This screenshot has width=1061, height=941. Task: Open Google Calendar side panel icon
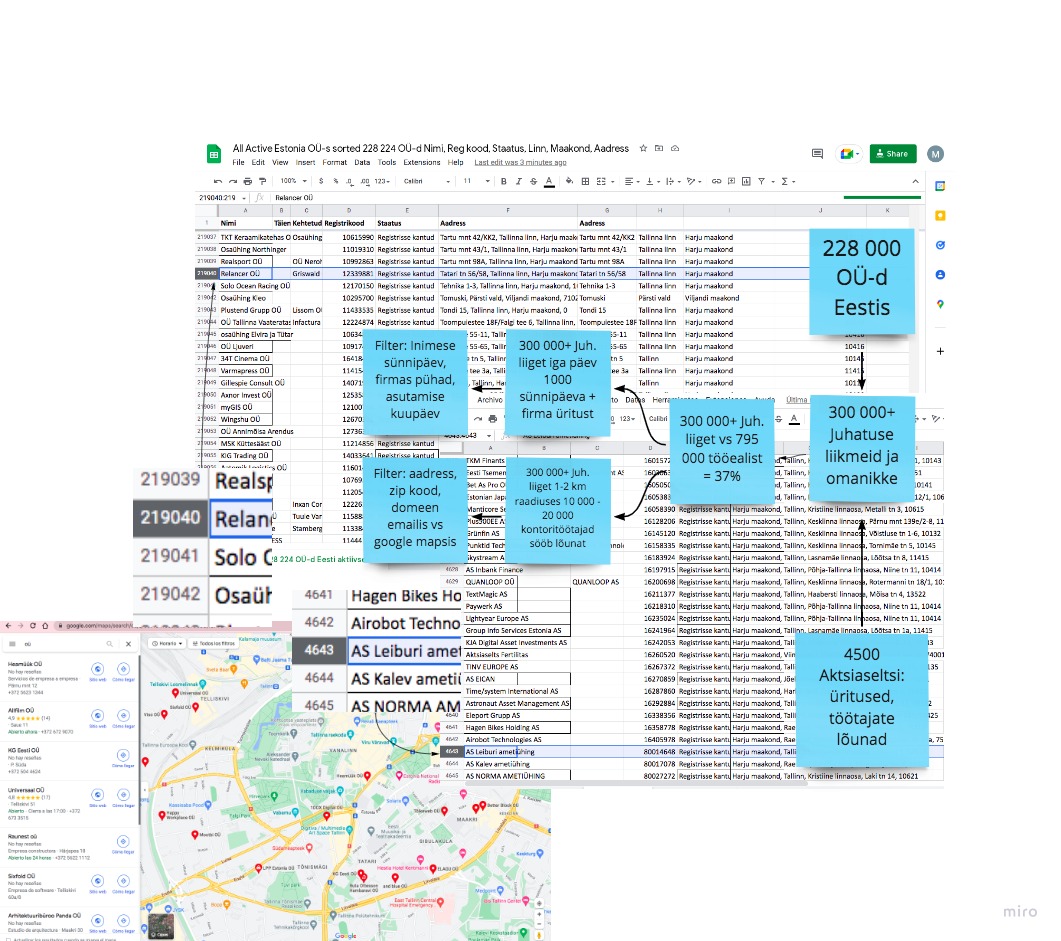[x=940, y=186]
